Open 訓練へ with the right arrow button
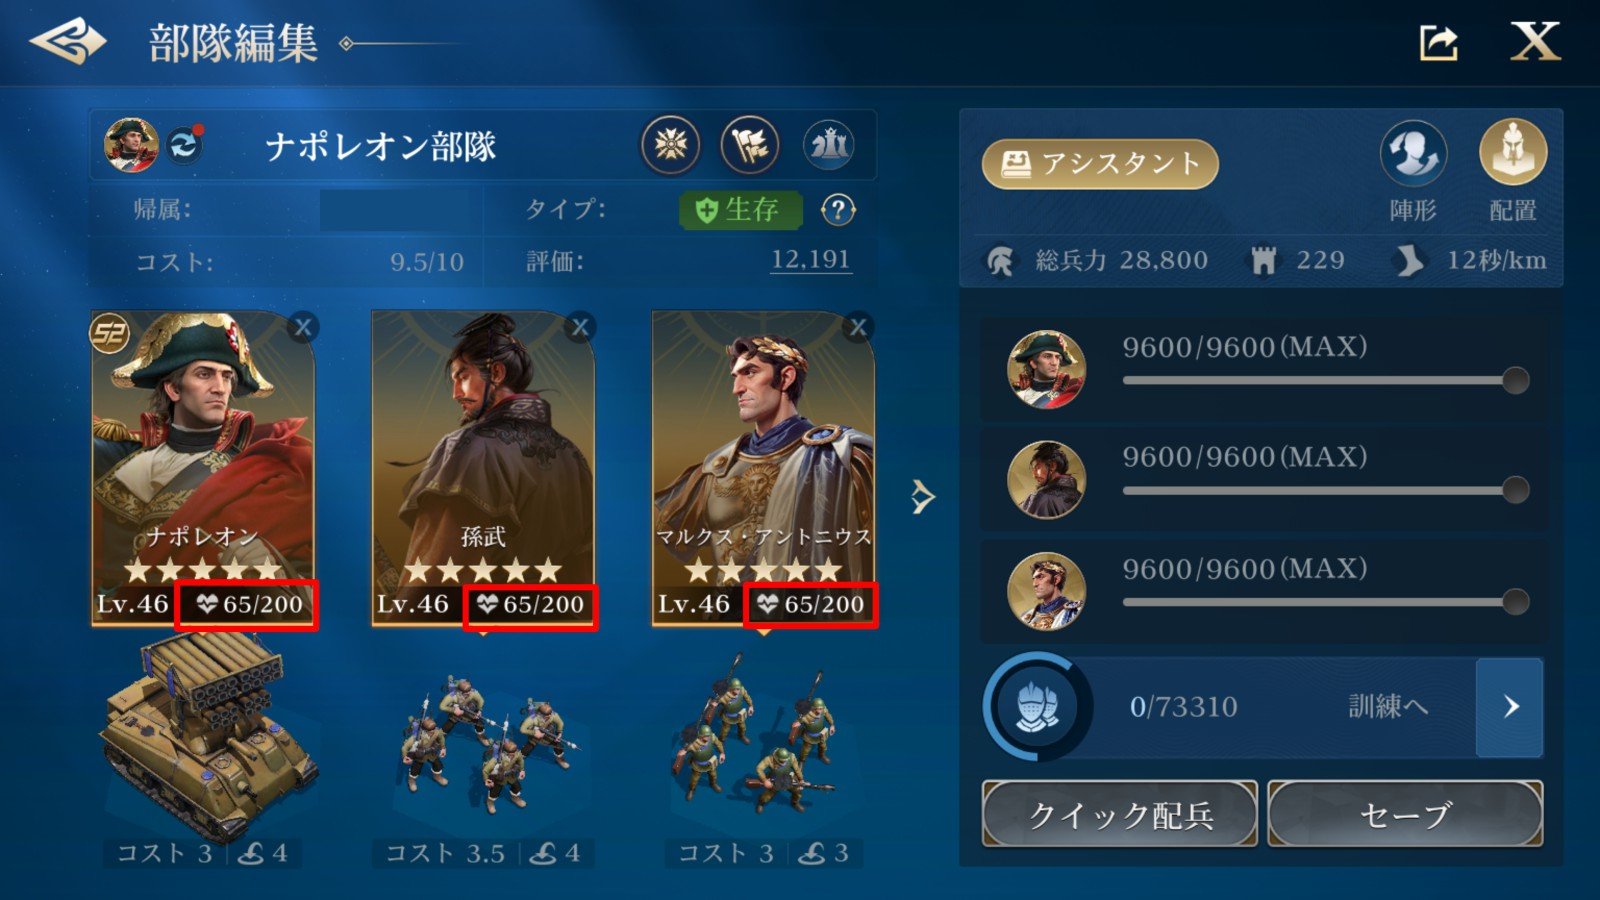Image resolution: width=1600 pixels, height=900 pixels. pyautogui.click(x=1510, y=707)
